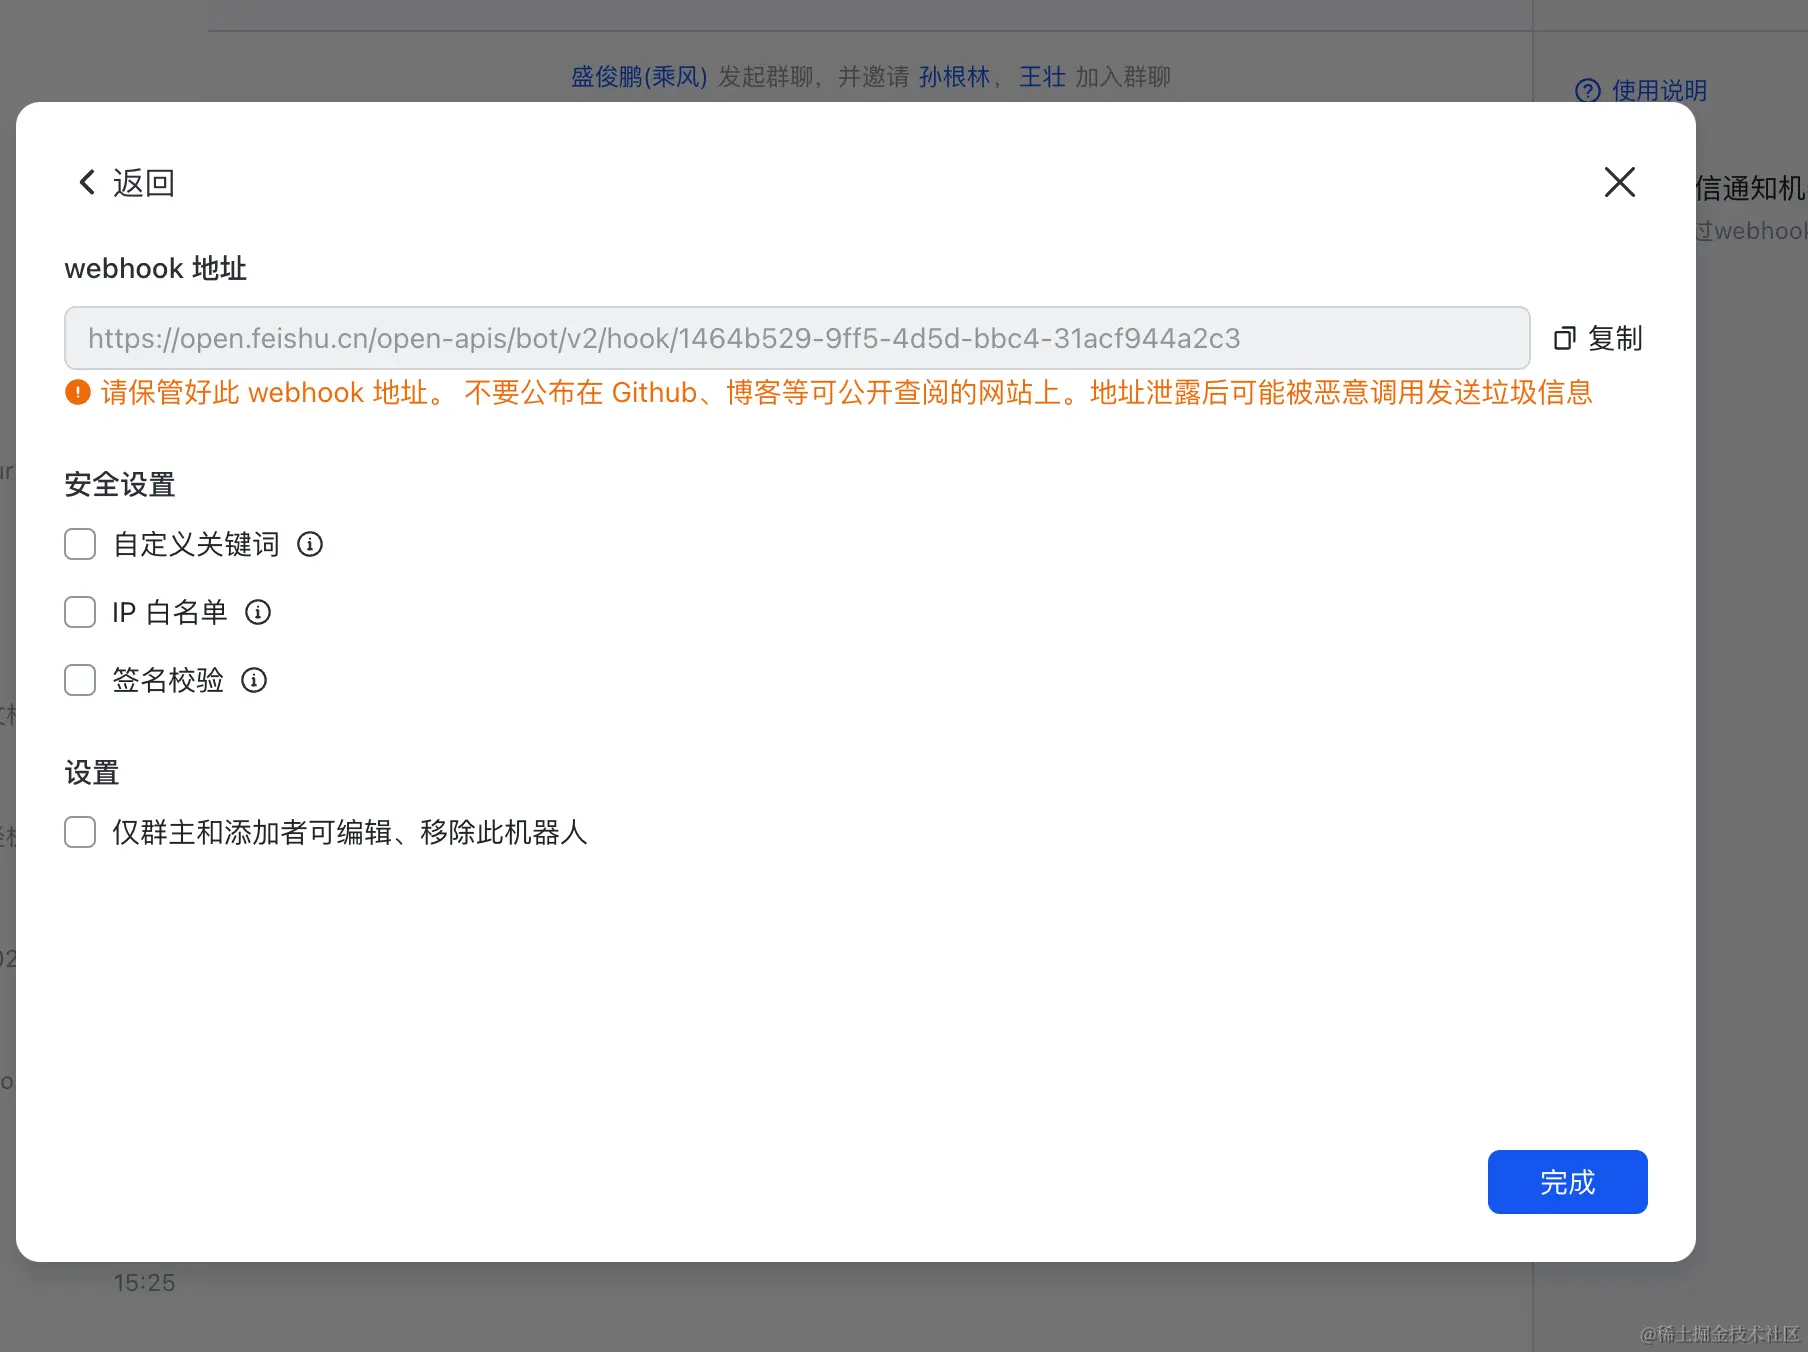The width and height of the screenshot is (1808, 1352).
Task: Open 使用说明 help link in background
Action: point(1641,91)
